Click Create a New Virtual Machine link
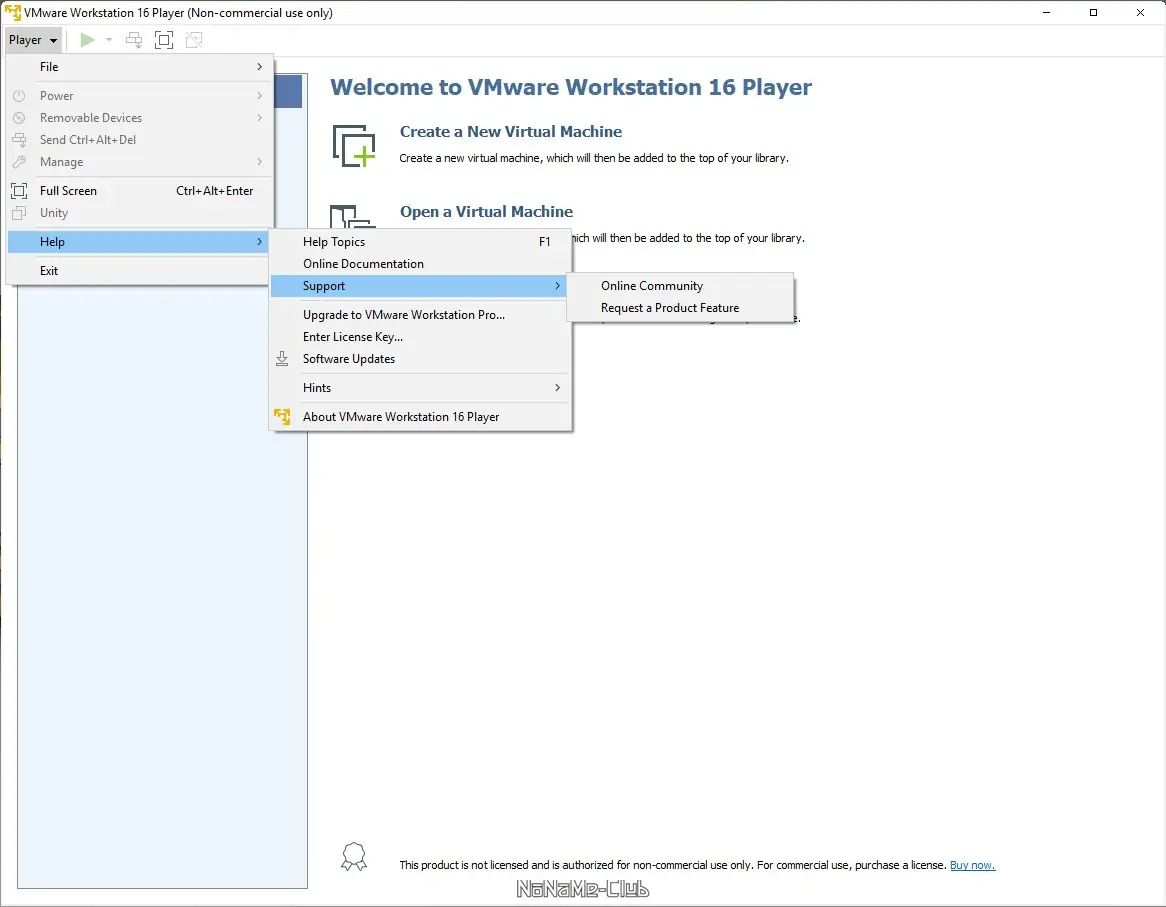This screenshot has height=907, width=1166. [511, 132]
